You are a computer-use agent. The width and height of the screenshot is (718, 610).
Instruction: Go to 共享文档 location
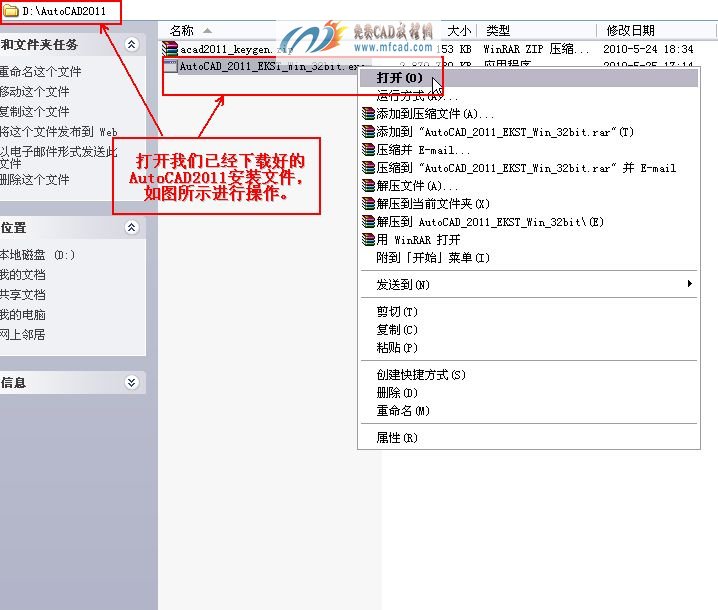pyautogui.click(x=22, y=294)
